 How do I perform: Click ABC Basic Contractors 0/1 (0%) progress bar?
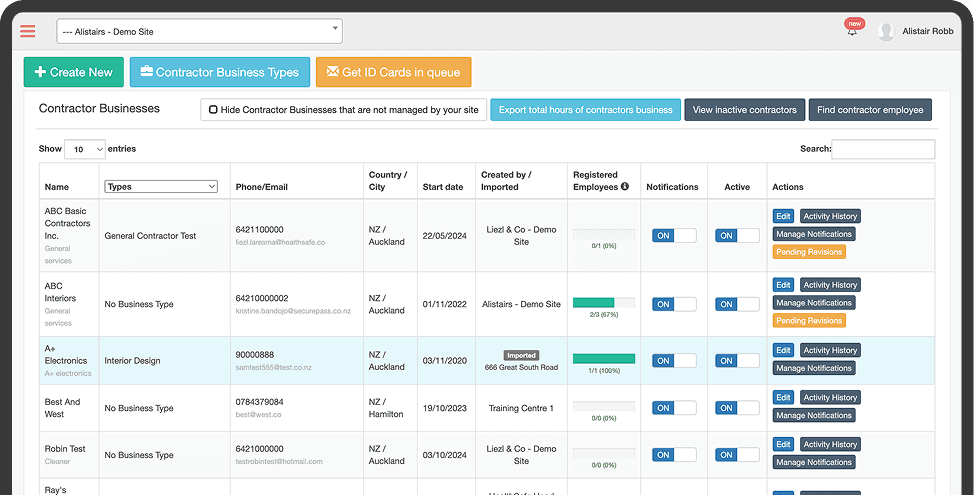coord(604,234)
